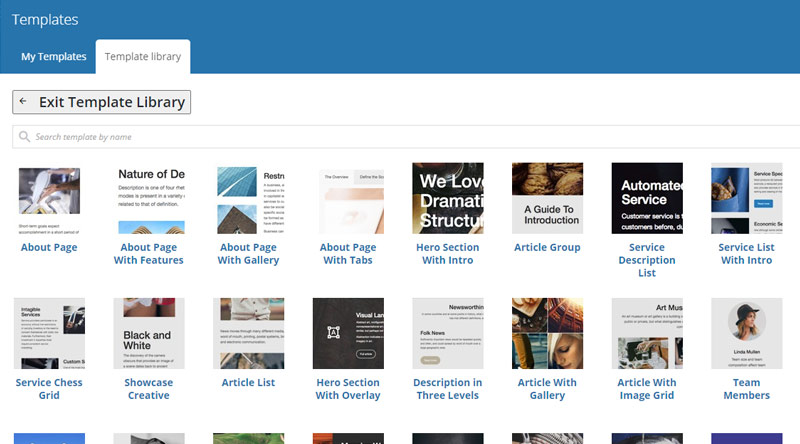Click the Showcase Creative link text

tap(148, 389)
